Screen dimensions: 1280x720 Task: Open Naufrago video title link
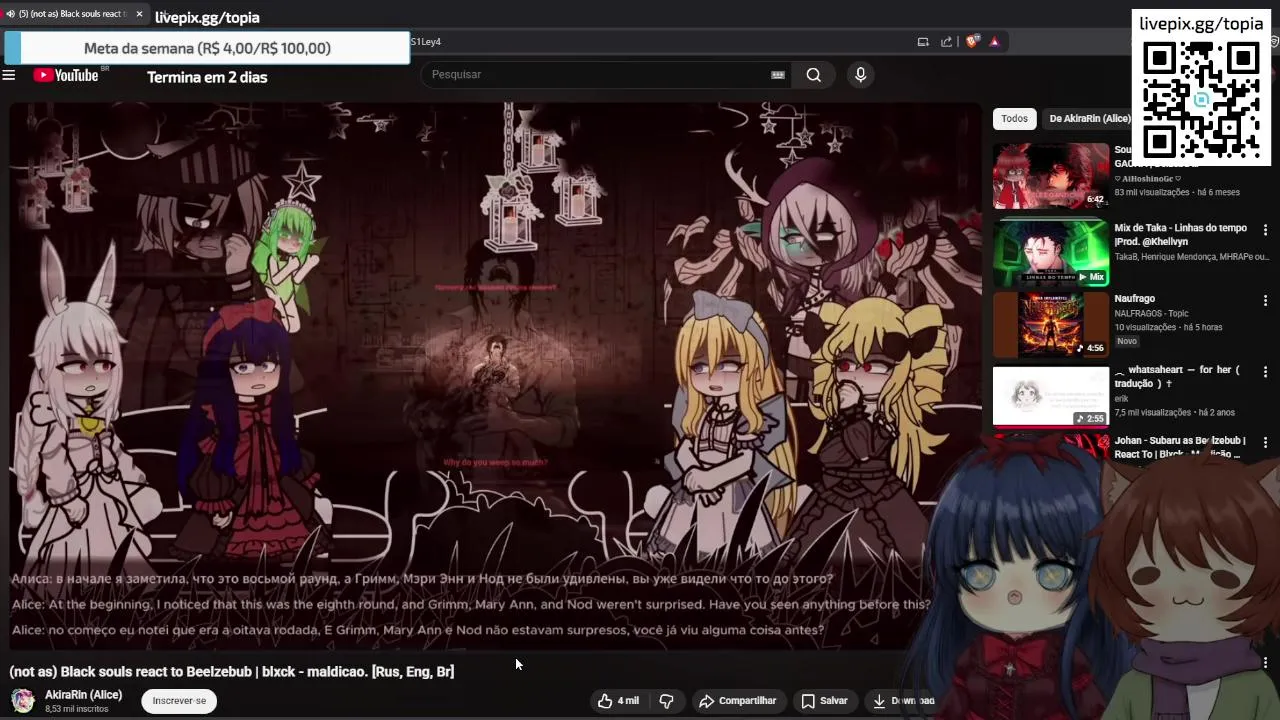click(1135, 299)
